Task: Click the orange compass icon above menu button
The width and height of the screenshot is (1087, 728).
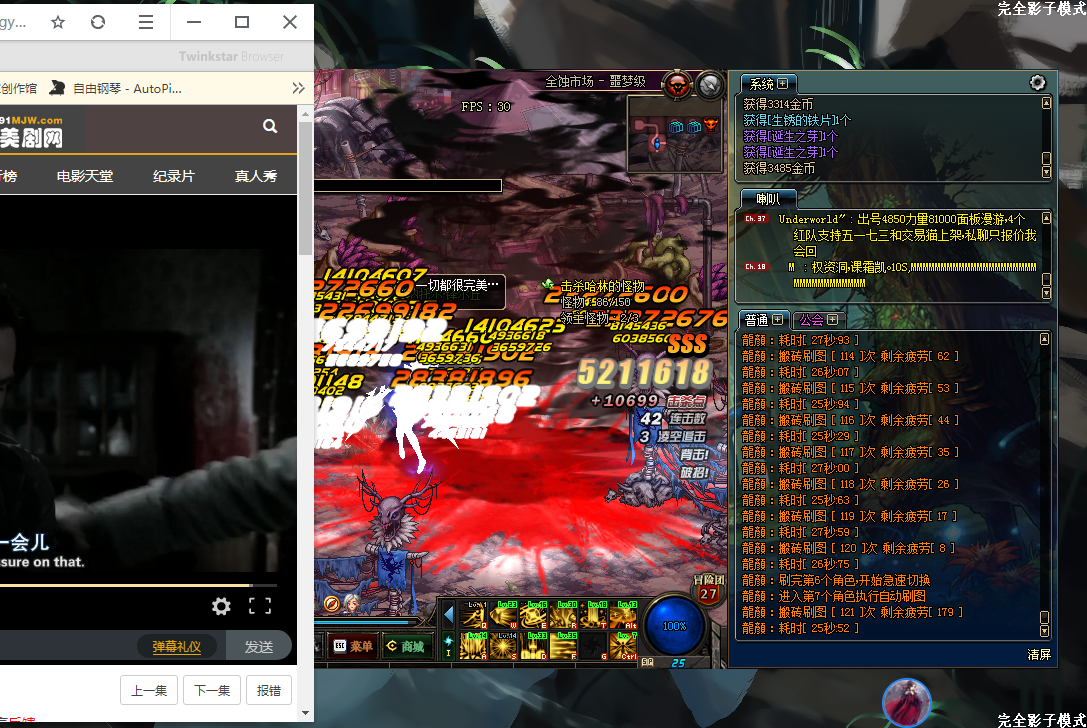Action: [332, 604]
